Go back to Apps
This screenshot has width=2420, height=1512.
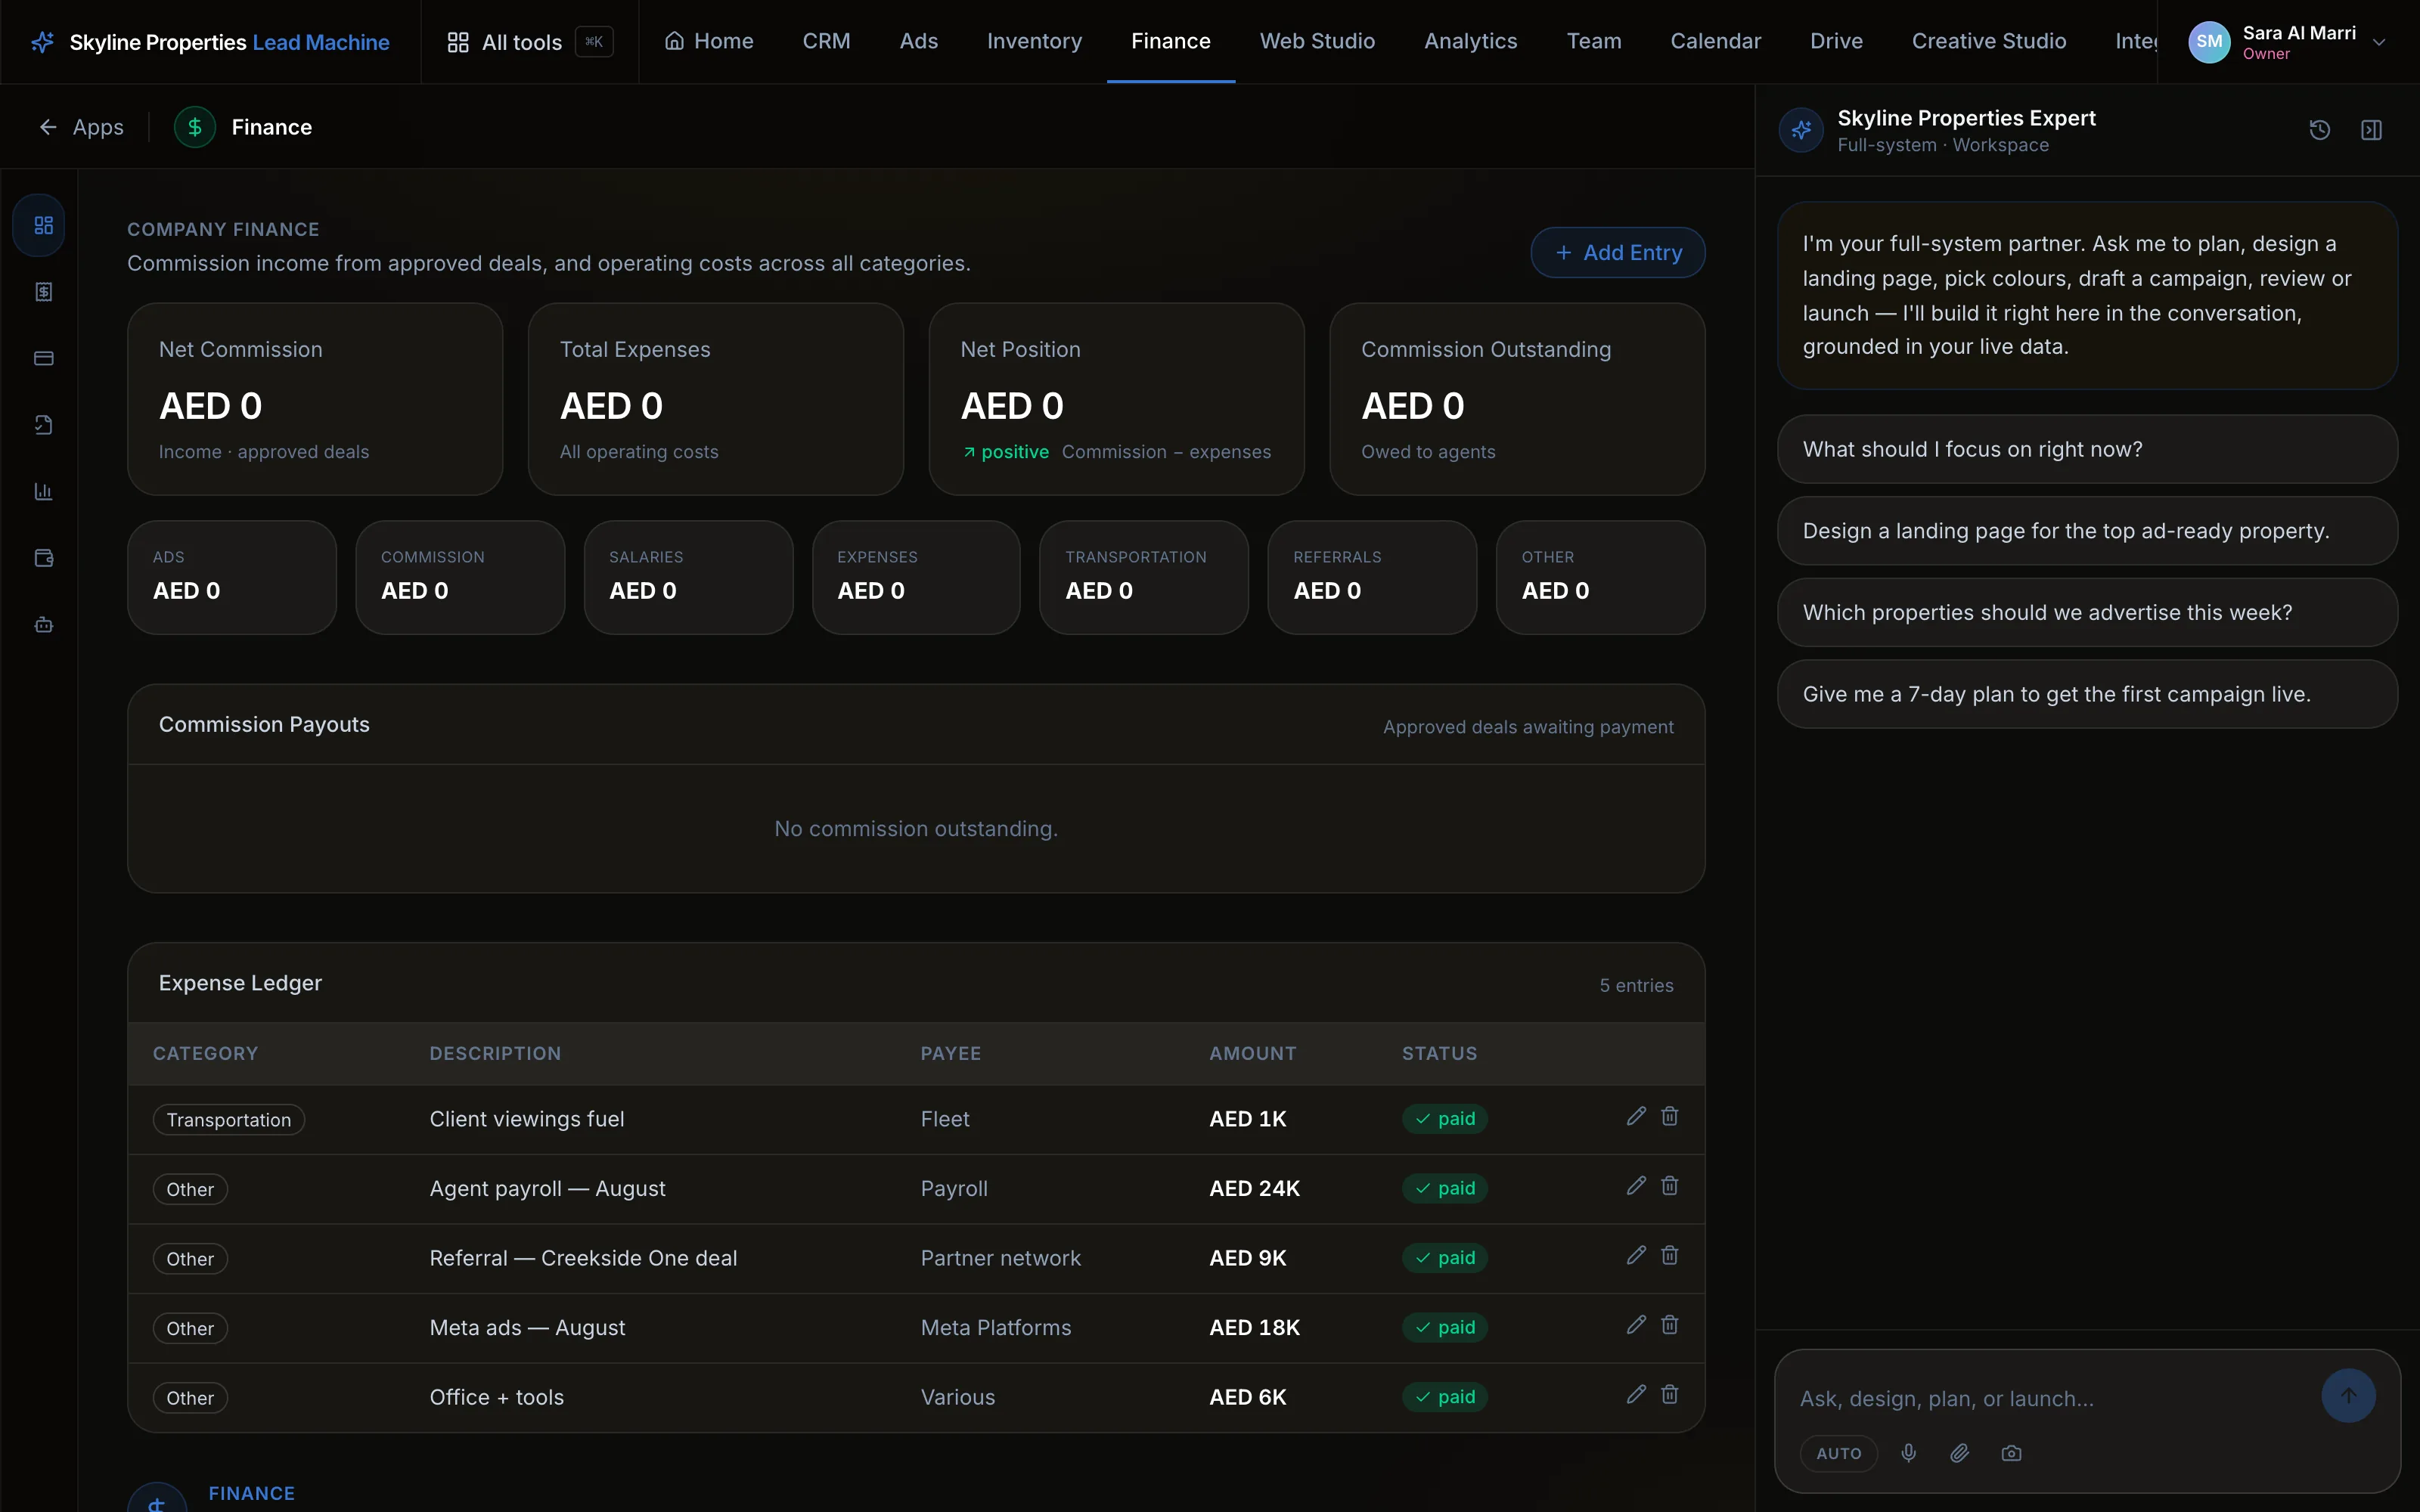(x=81, y=127)
